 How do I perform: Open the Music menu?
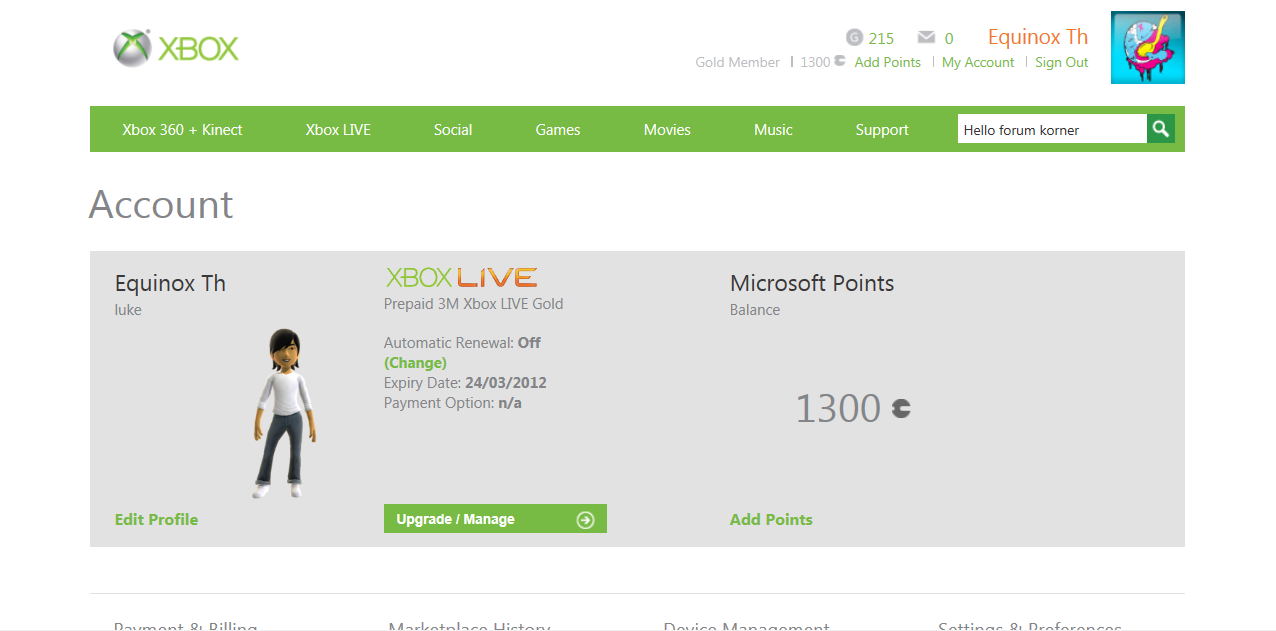point(773,130)
